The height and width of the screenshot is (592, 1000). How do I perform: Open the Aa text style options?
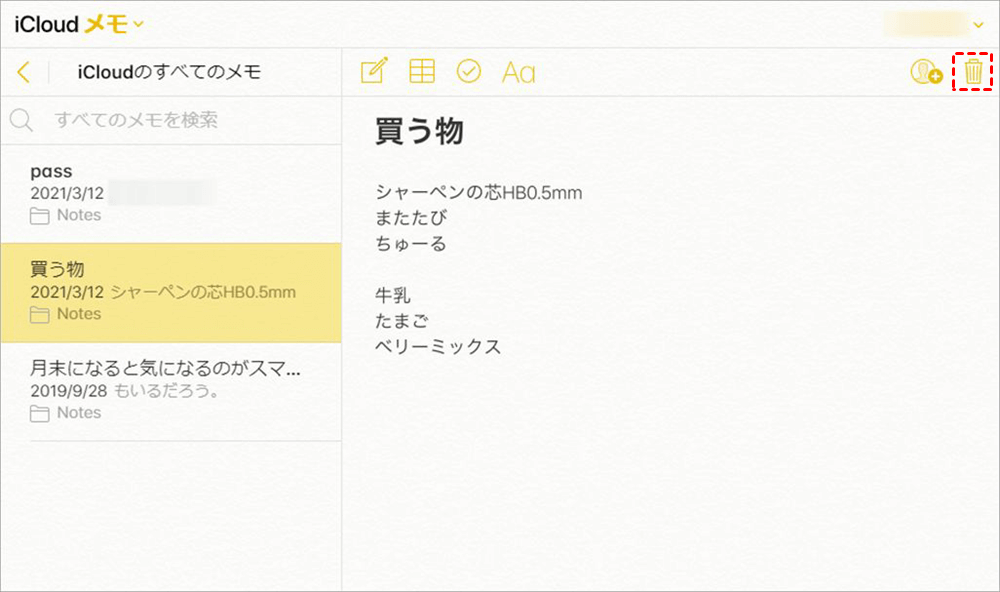pyautogui.click(x=518, y=72)
